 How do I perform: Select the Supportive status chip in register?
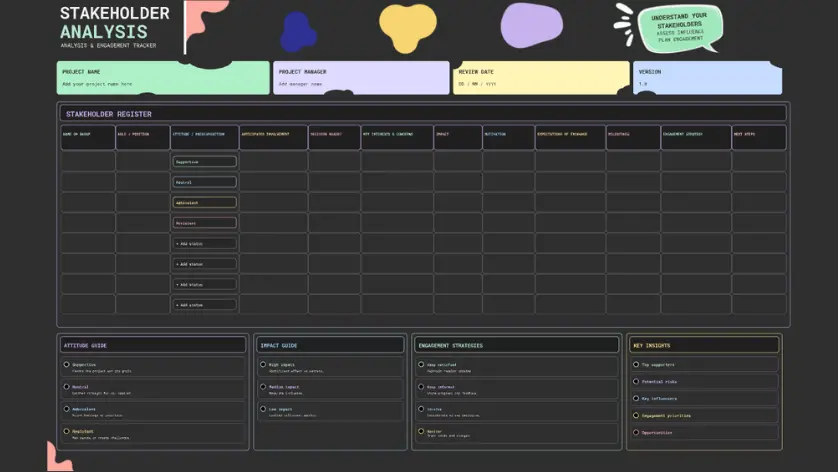(205, 161)
